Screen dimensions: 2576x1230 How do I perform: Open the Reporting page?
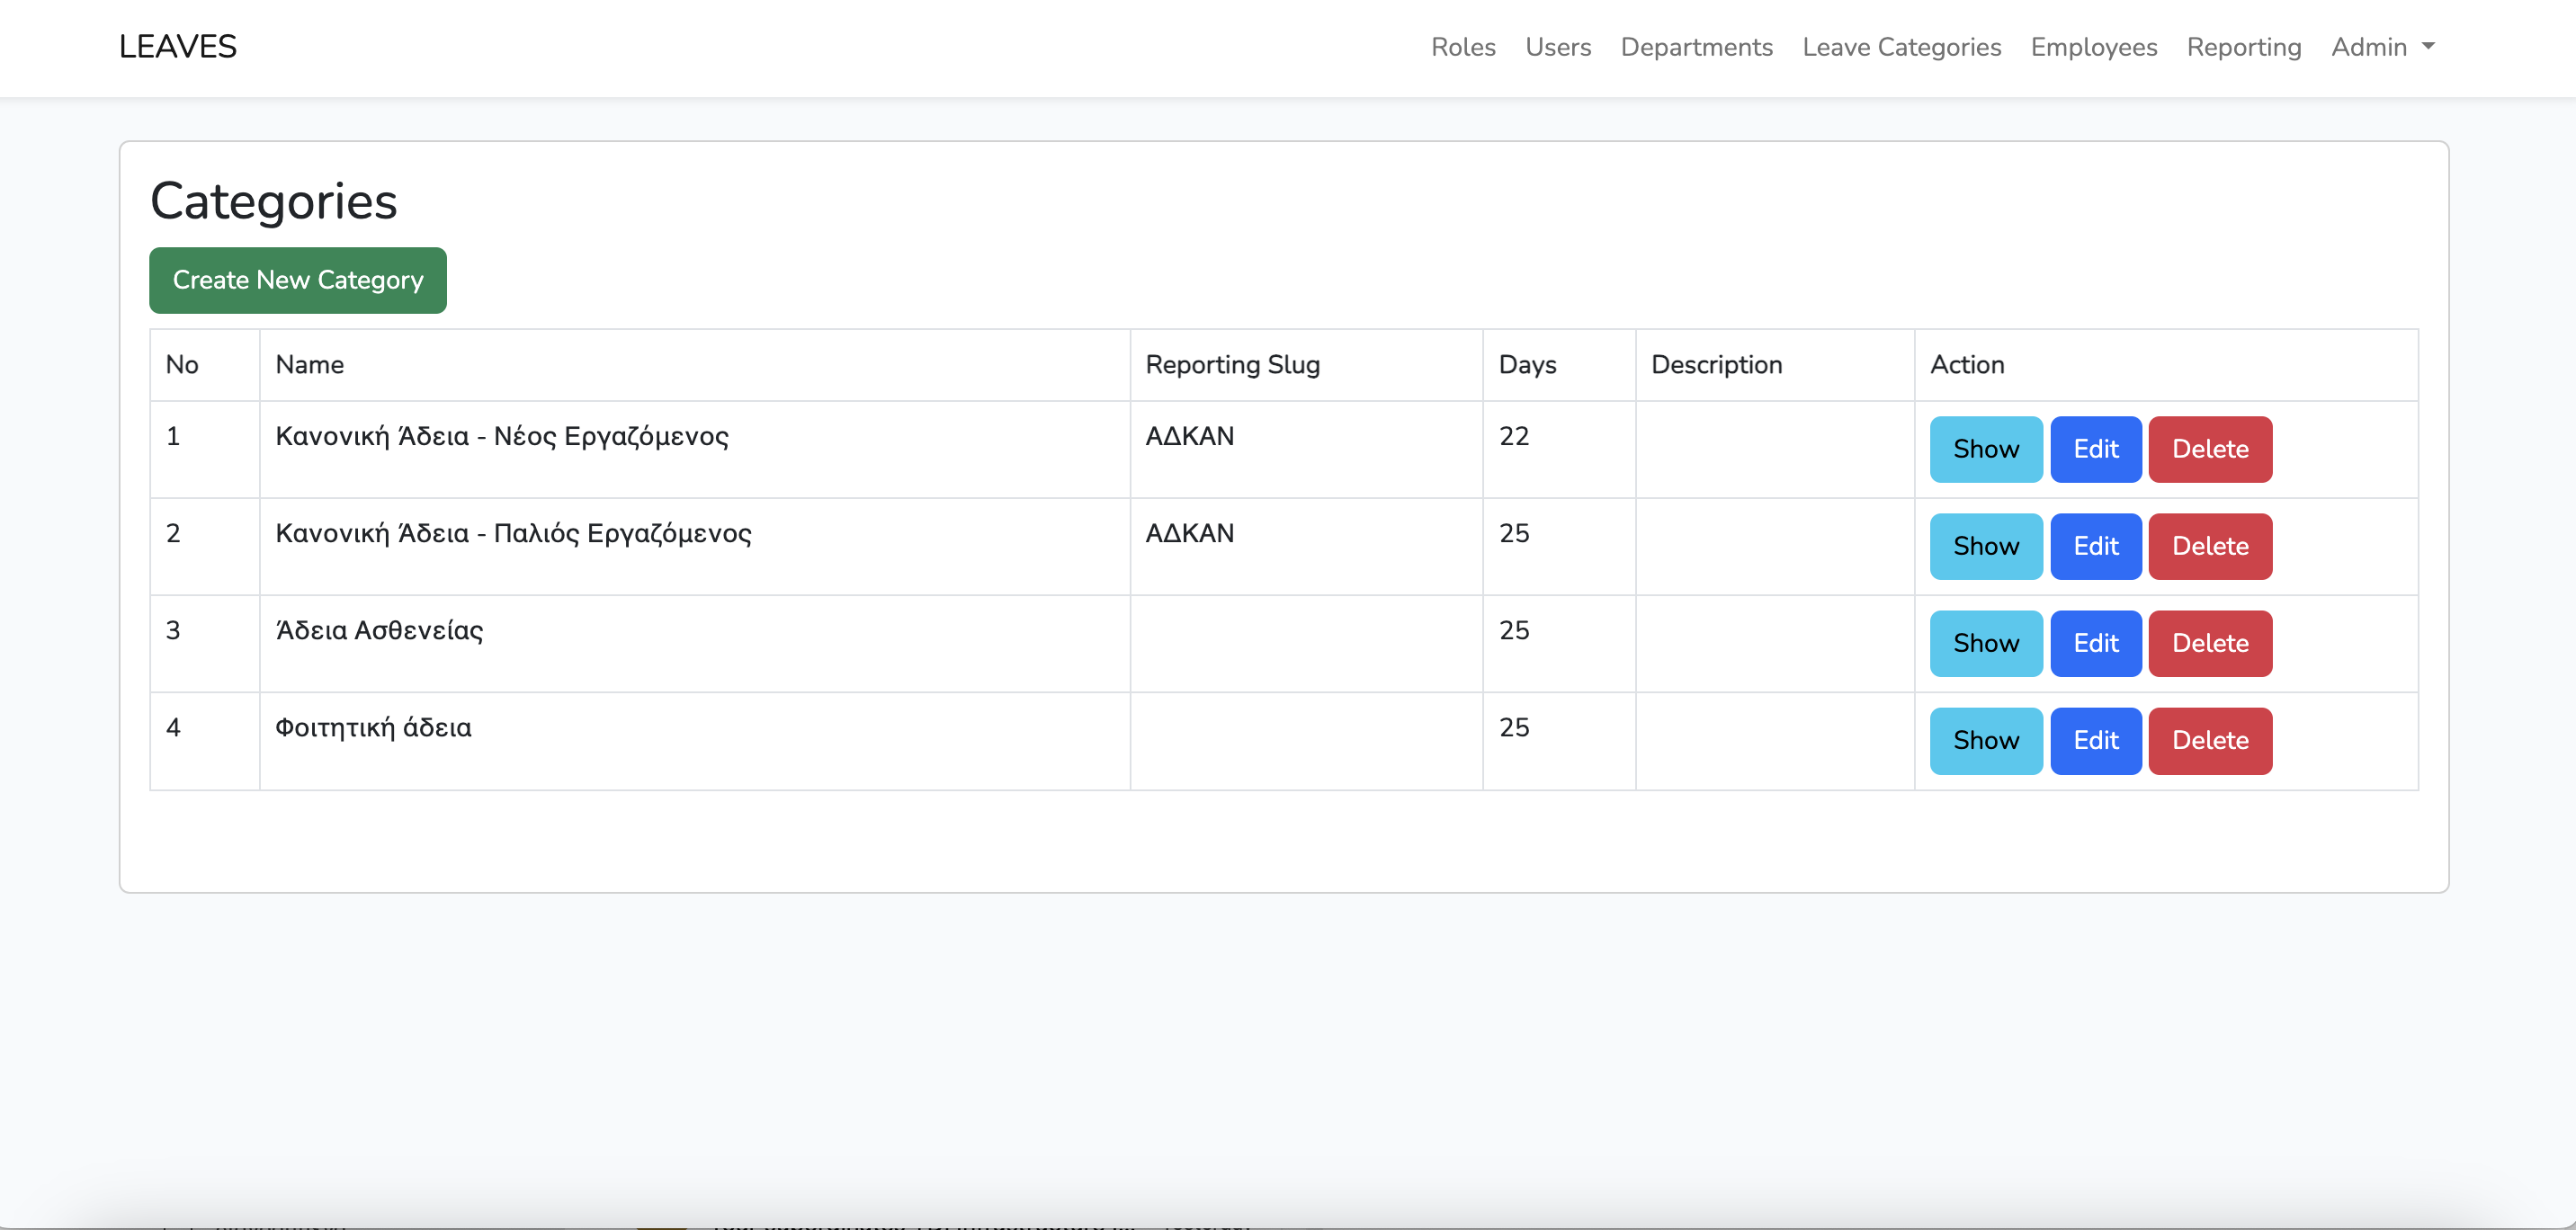pyautogui.click(x=2244, y=47)
